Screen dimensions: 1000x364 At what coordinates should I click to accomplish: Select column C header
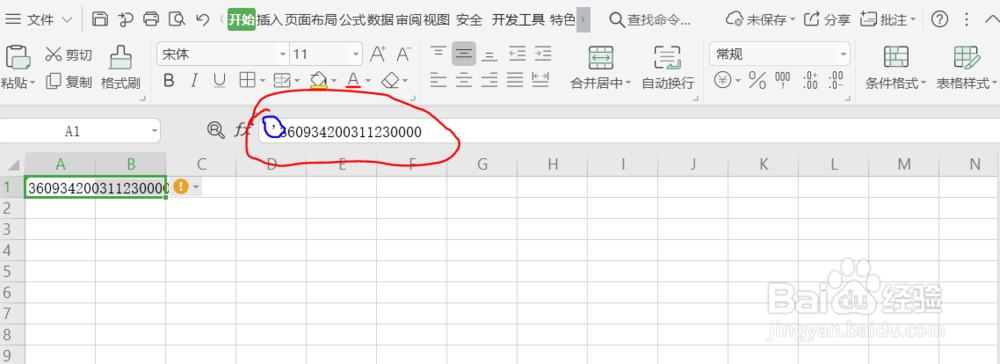coord(201,164)
